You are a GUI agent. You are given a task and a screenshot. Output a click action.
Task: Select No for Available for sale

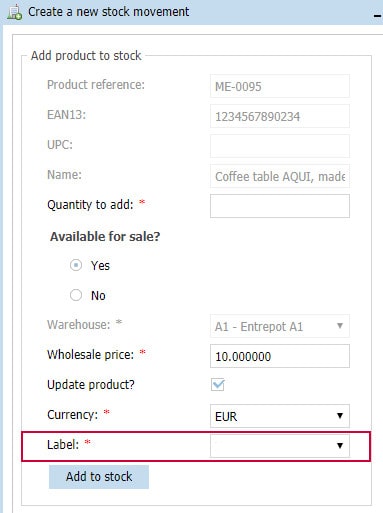(x=76, y=295)
